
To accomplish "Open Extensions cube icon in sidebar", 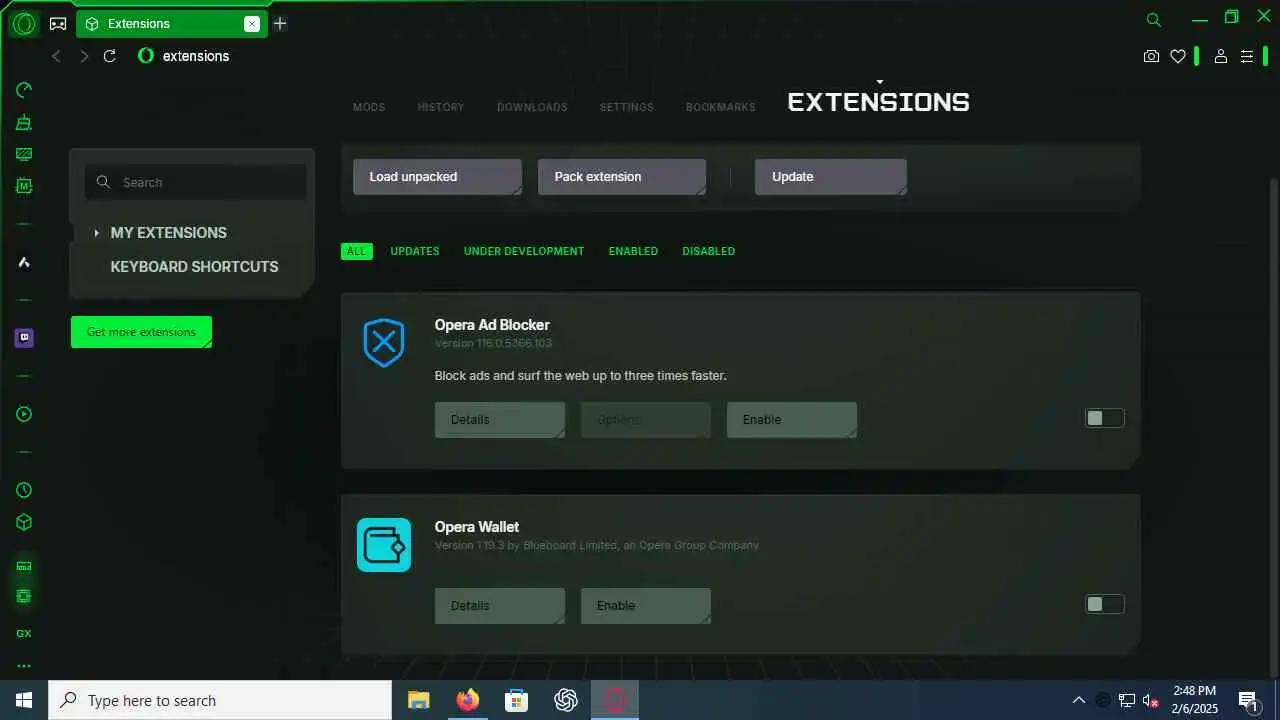I will point(24,522).
